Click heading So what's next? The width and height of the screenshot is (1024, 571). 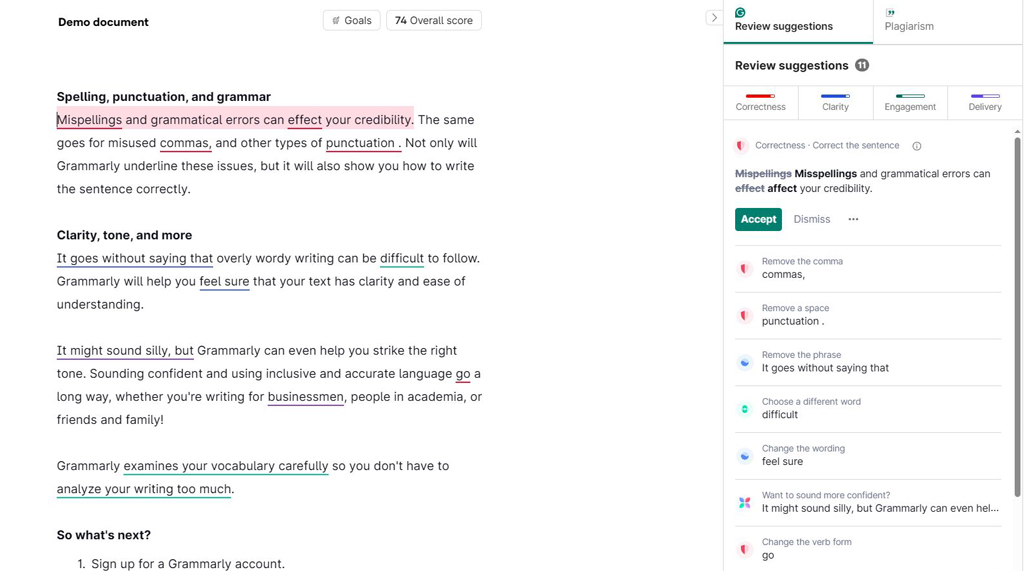pyautogui.click(x=104, y=535)
